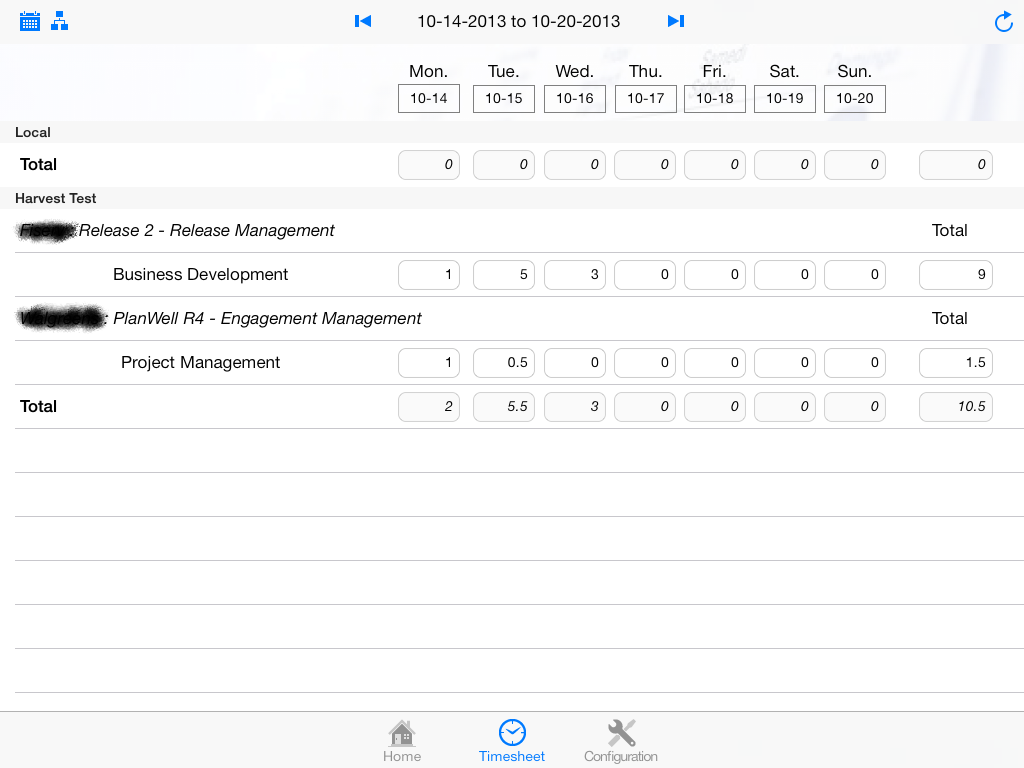Viewport: 1024px width, 768px height.
Task: Edit Business Development hours for Monday
Action: click(429, 275)
